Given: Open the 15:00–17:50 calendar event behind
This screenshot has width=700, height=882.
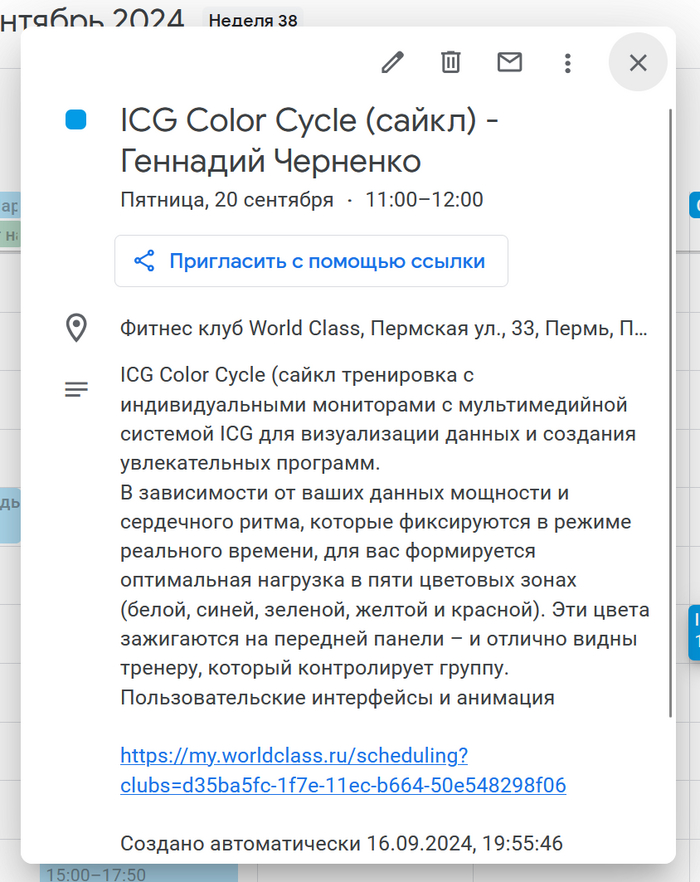Looking at the screenshot, I should click(x=139, y=873).
